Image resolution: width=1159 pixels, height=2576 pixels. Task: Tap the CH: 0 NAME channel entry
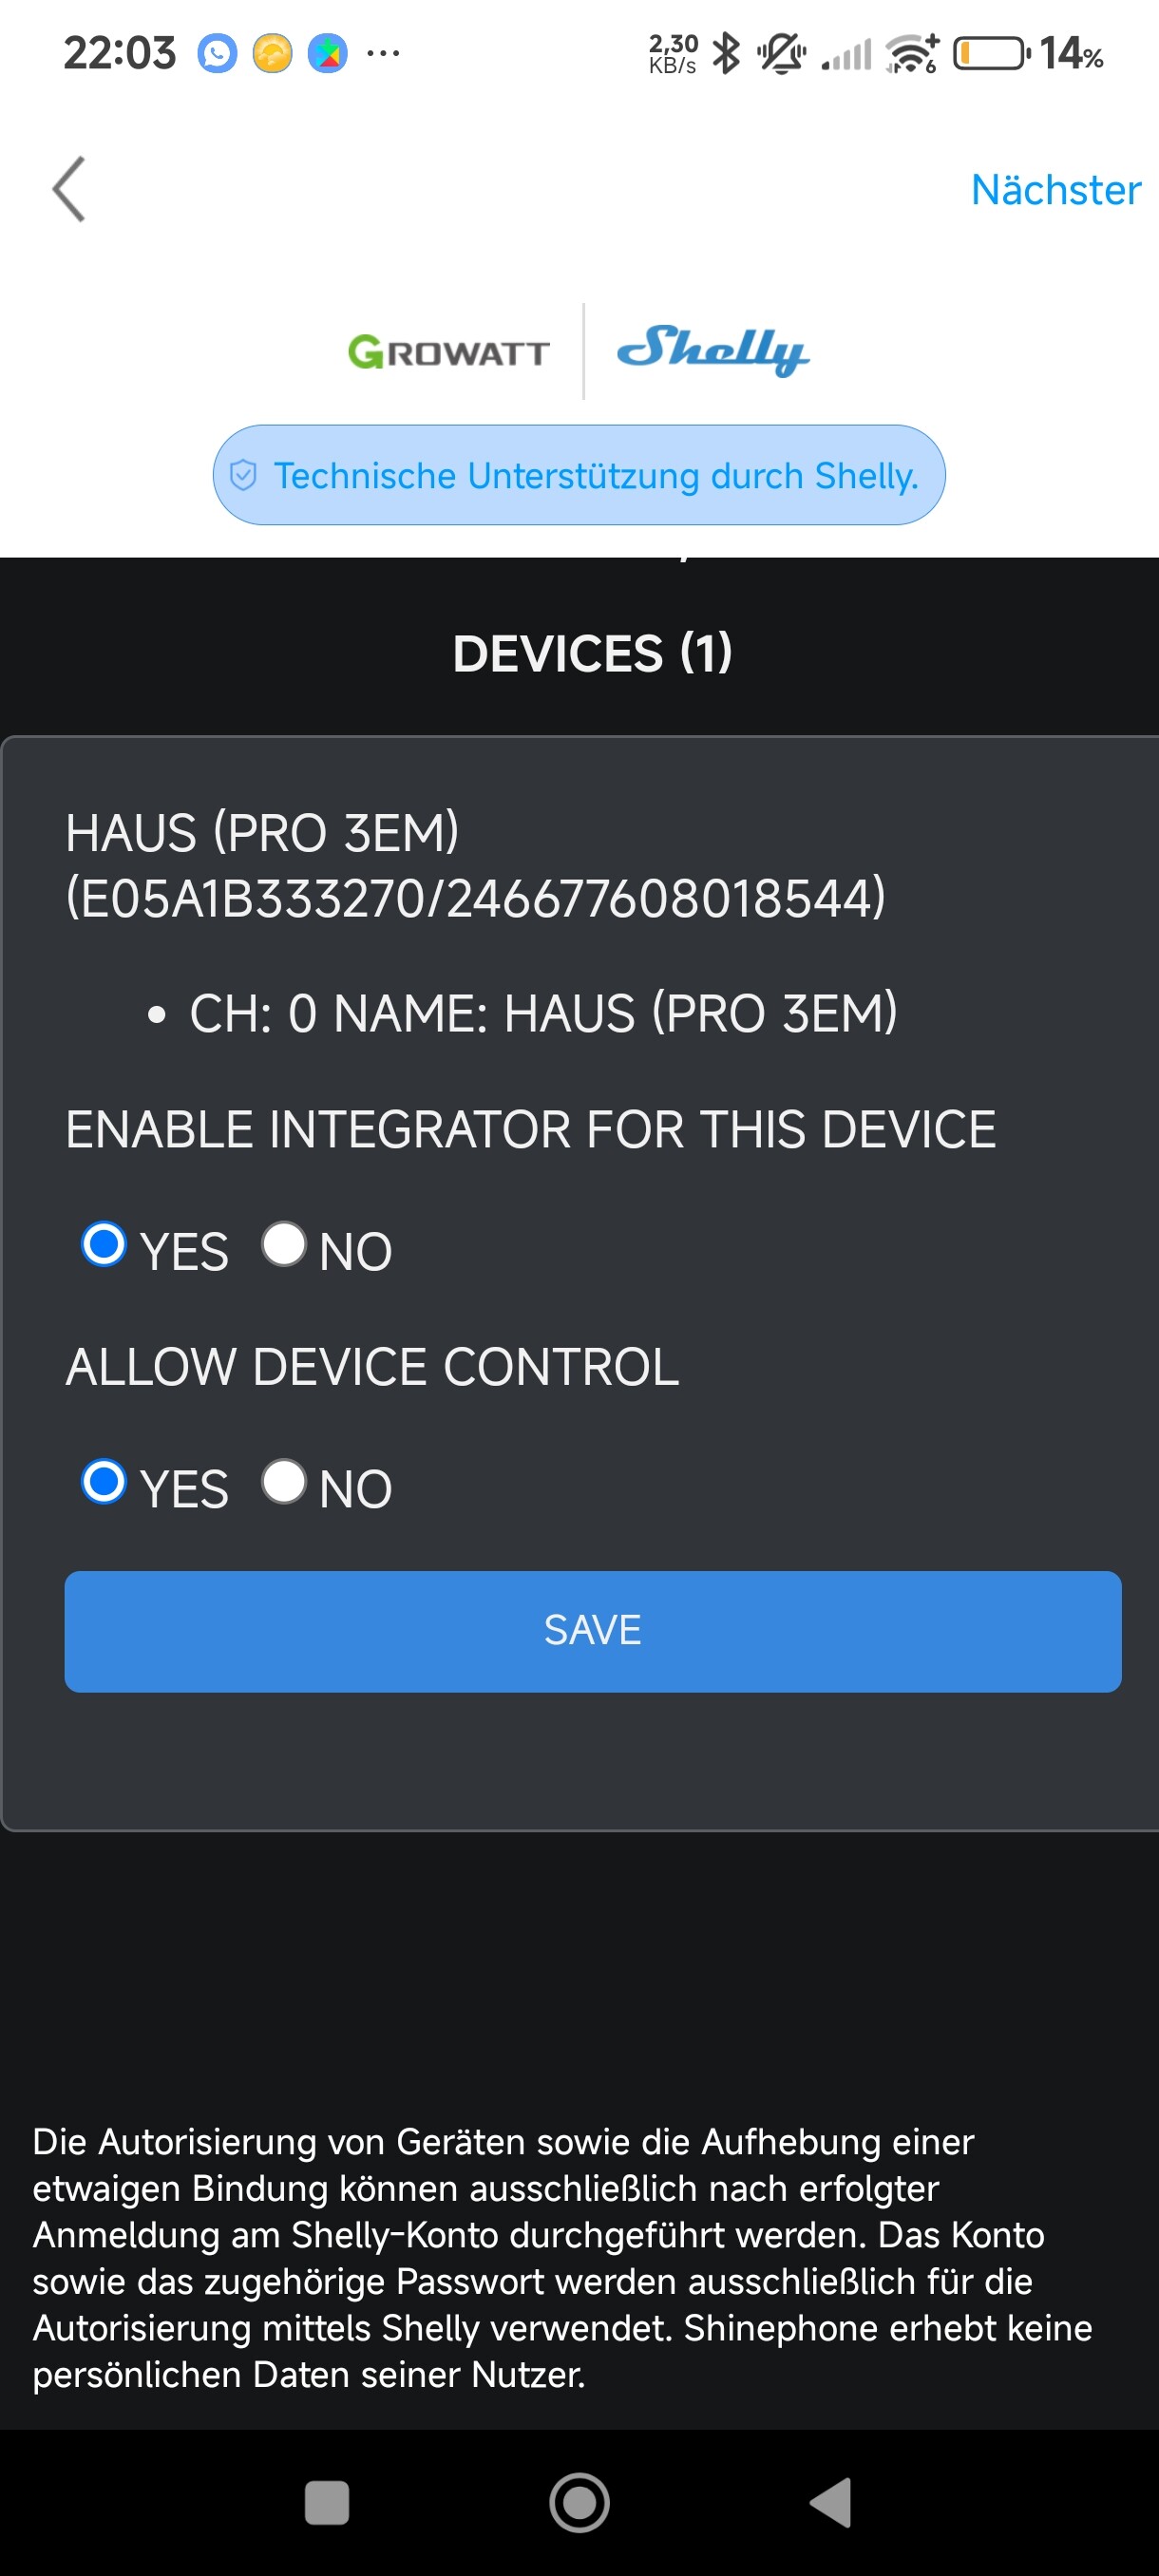tap(543, 1013)
